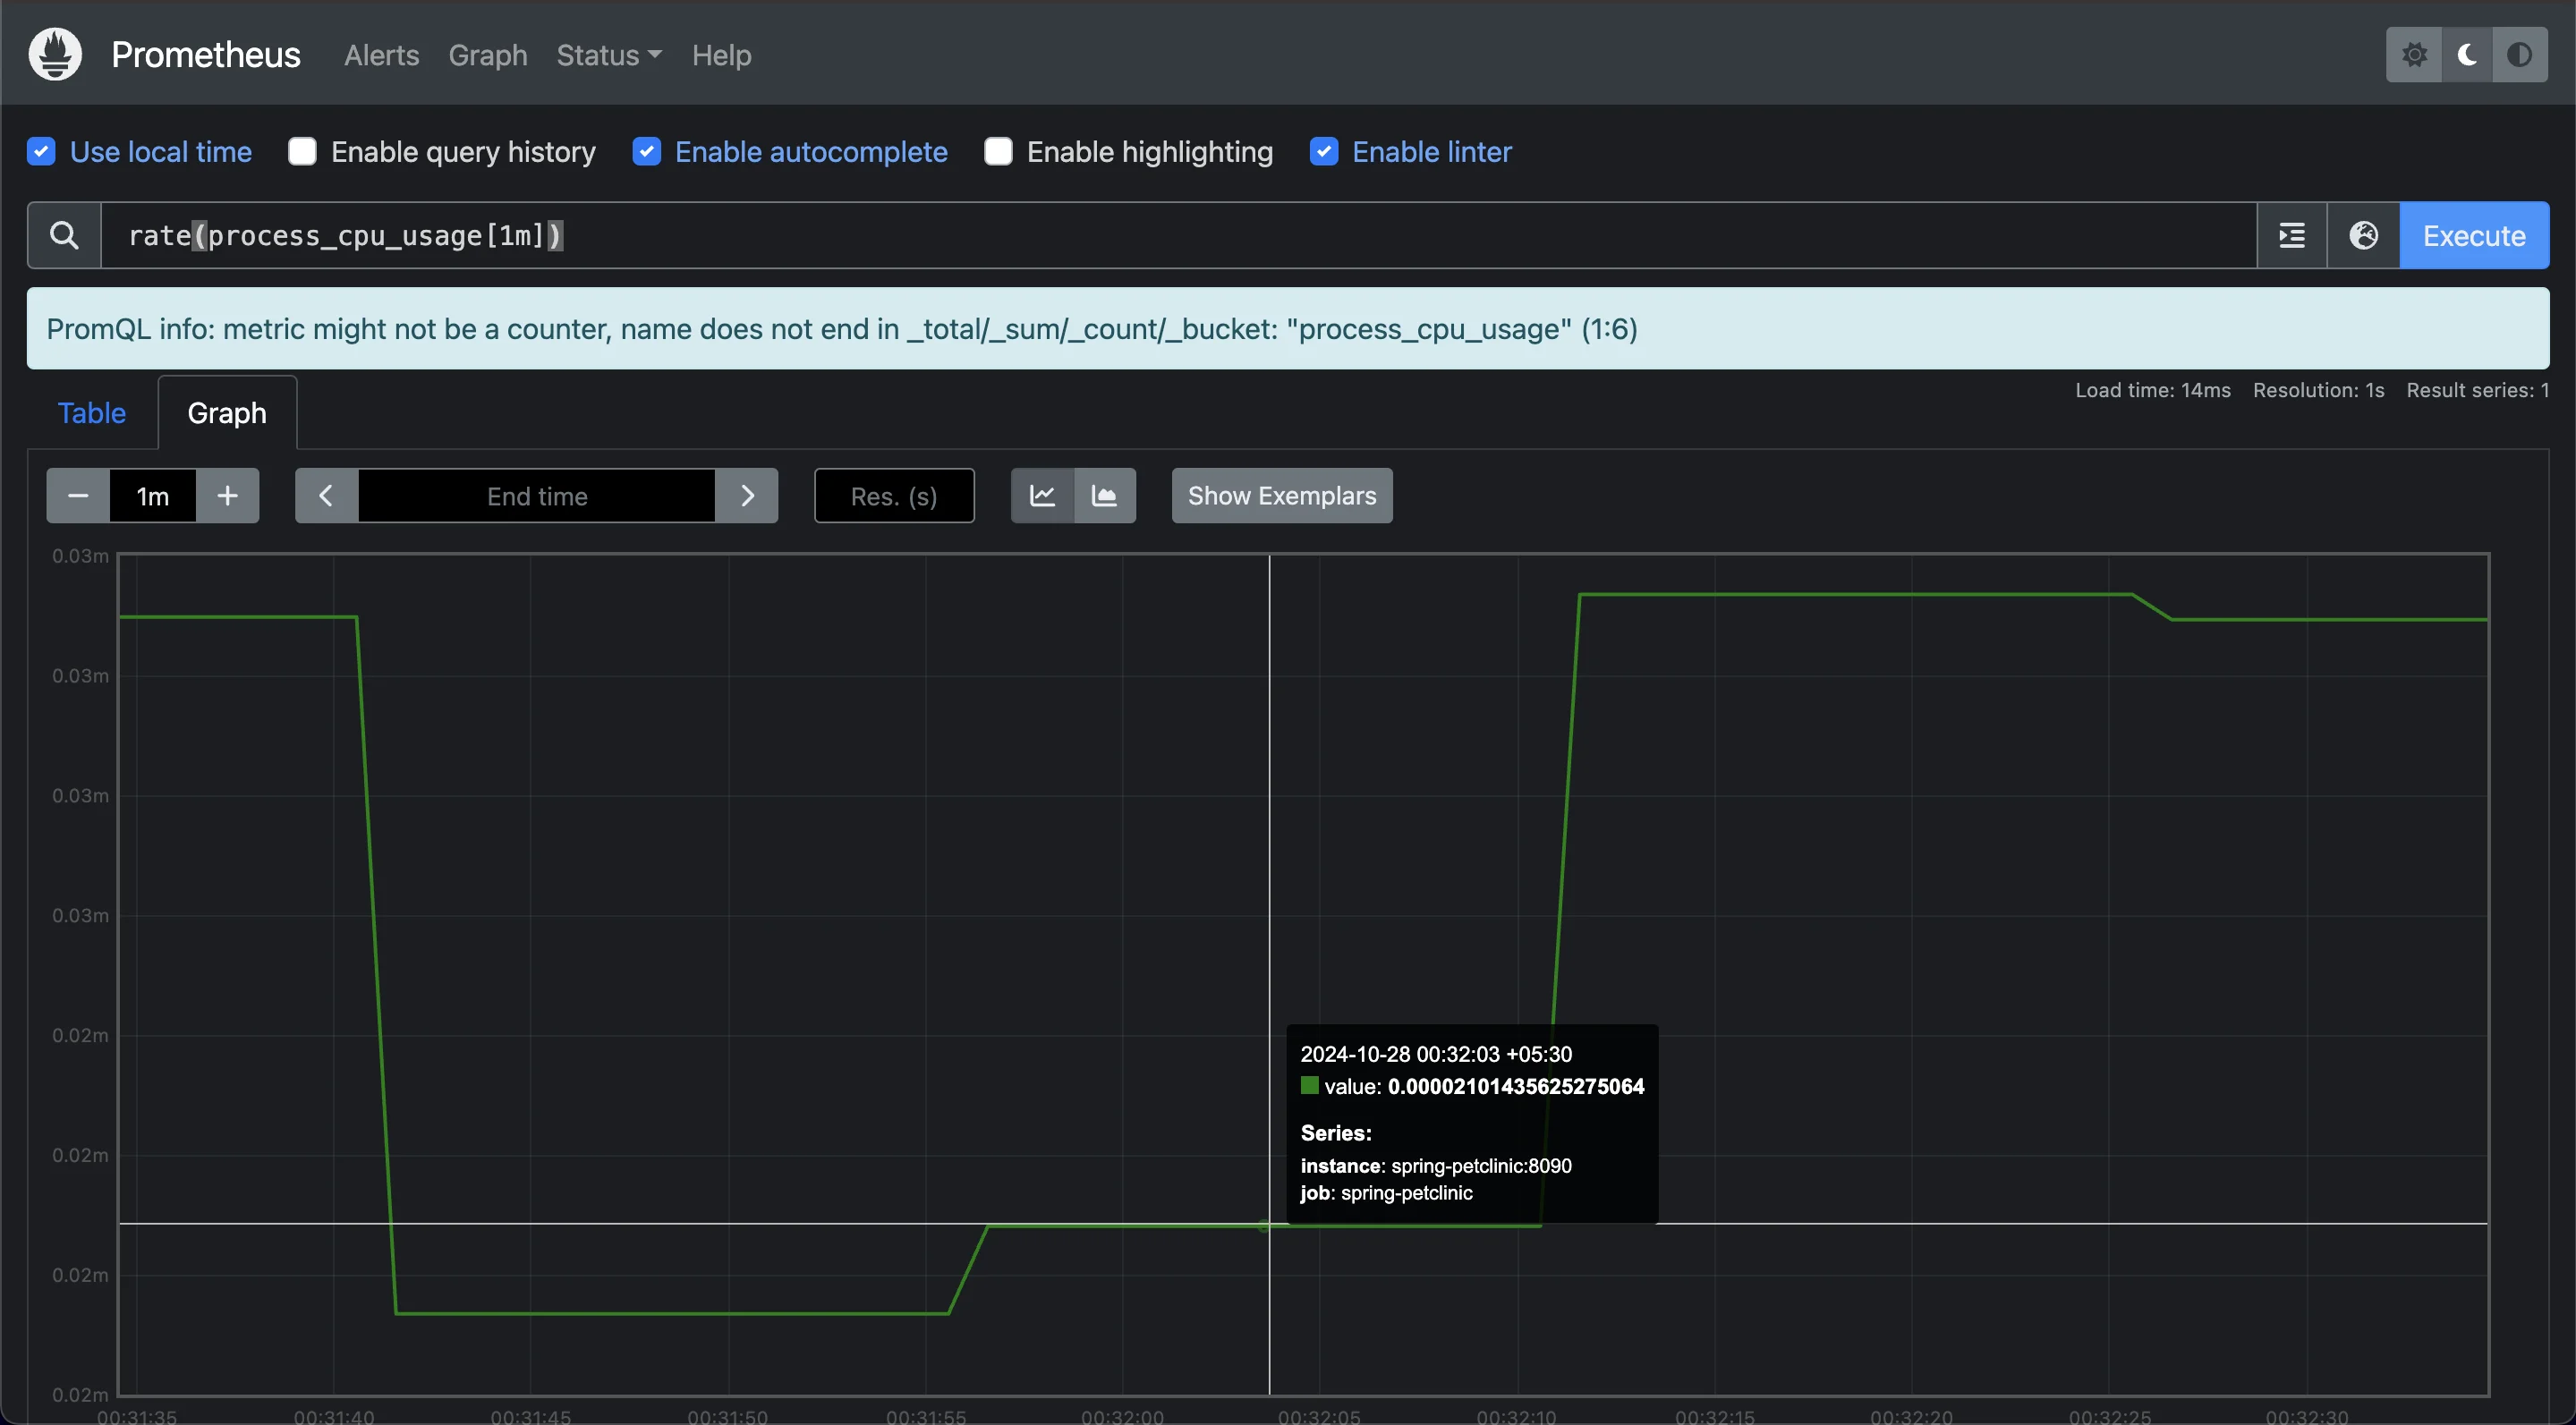Switch to dark theme moon icon
This screenshot has height=1425, width=2576.
(2467, 55)
